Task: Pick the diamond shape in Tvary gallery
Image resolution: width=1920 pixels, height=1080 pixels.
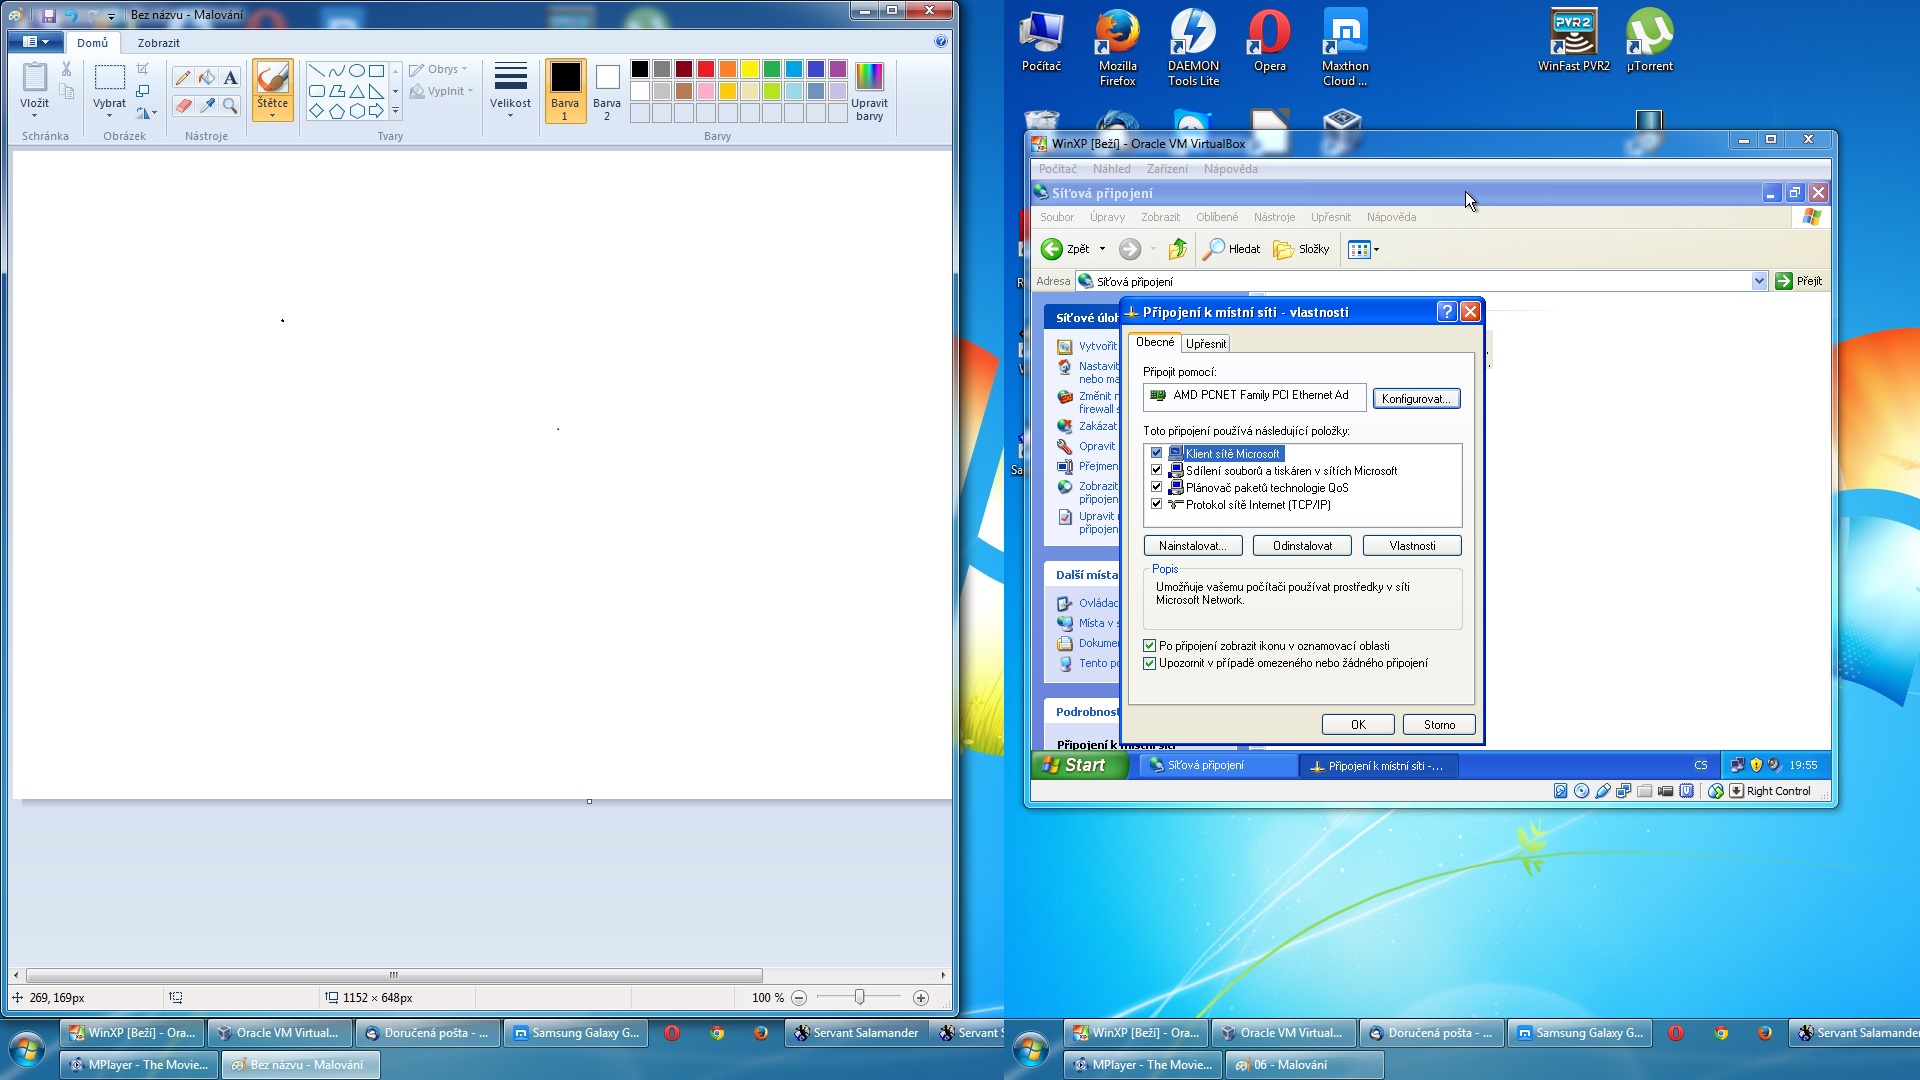Action: 316,111
